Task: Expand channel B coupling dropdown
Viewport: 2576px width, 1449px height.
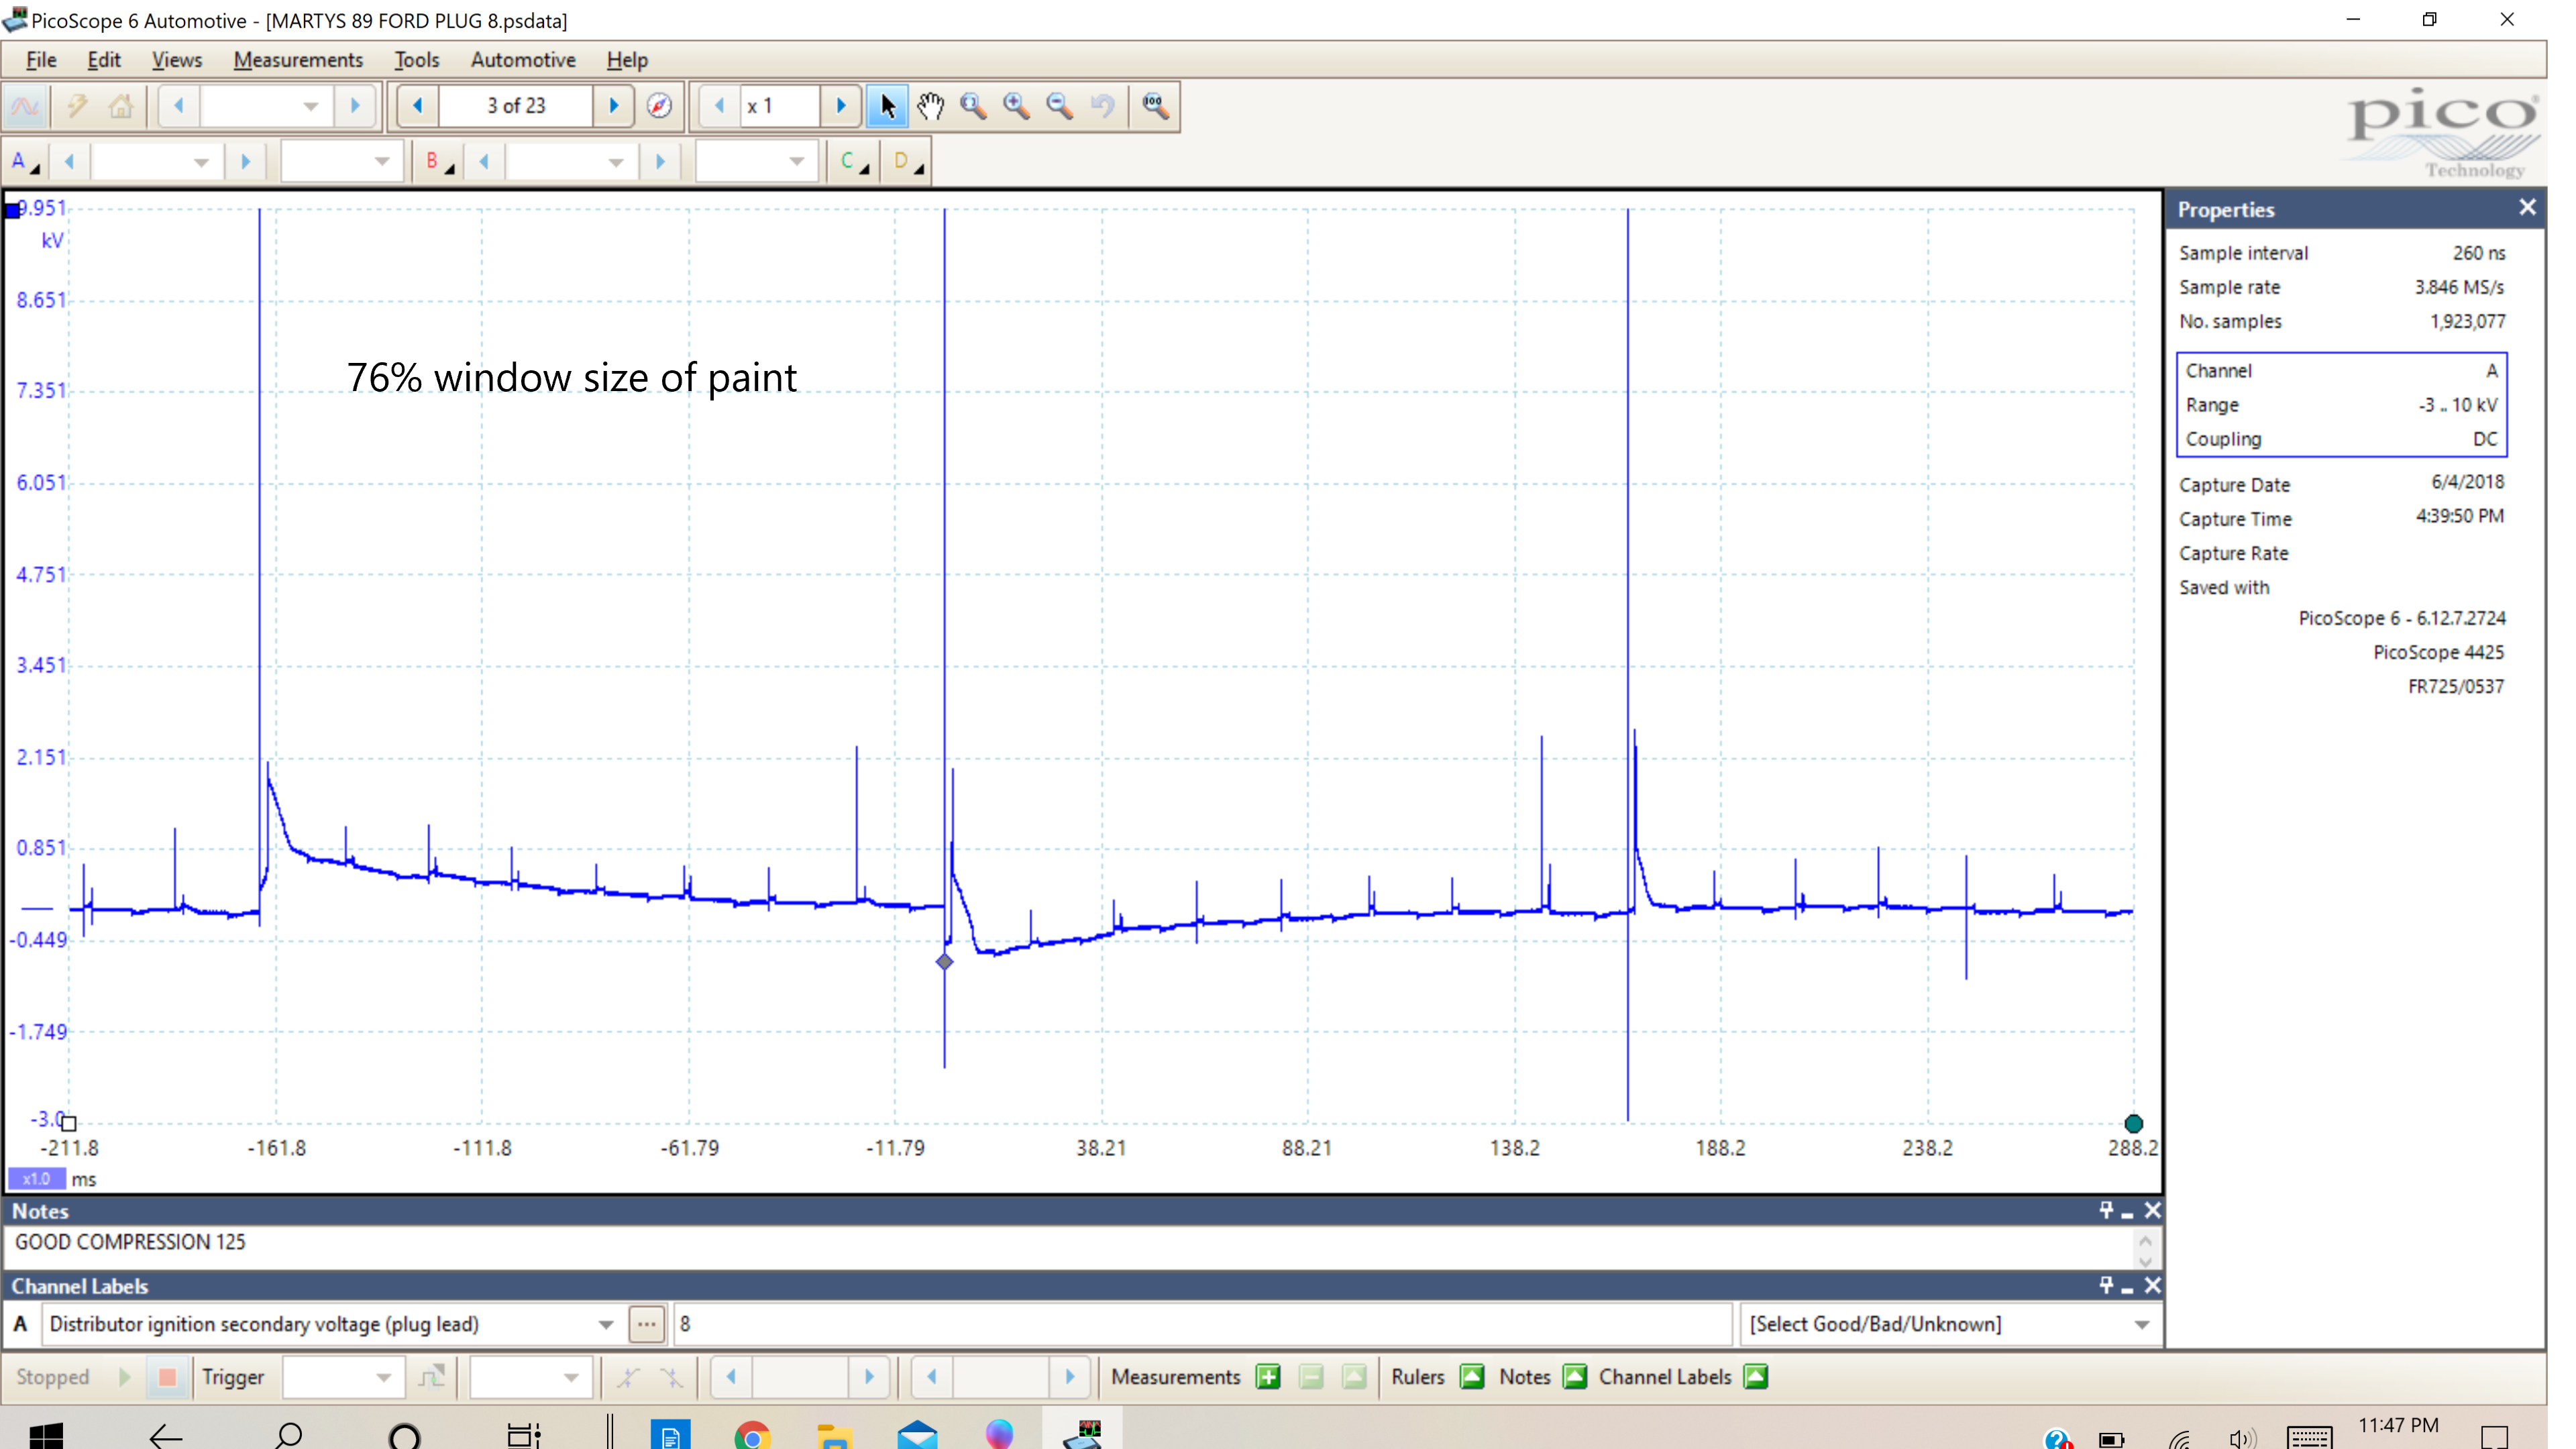Action: [x=796, y=162]
